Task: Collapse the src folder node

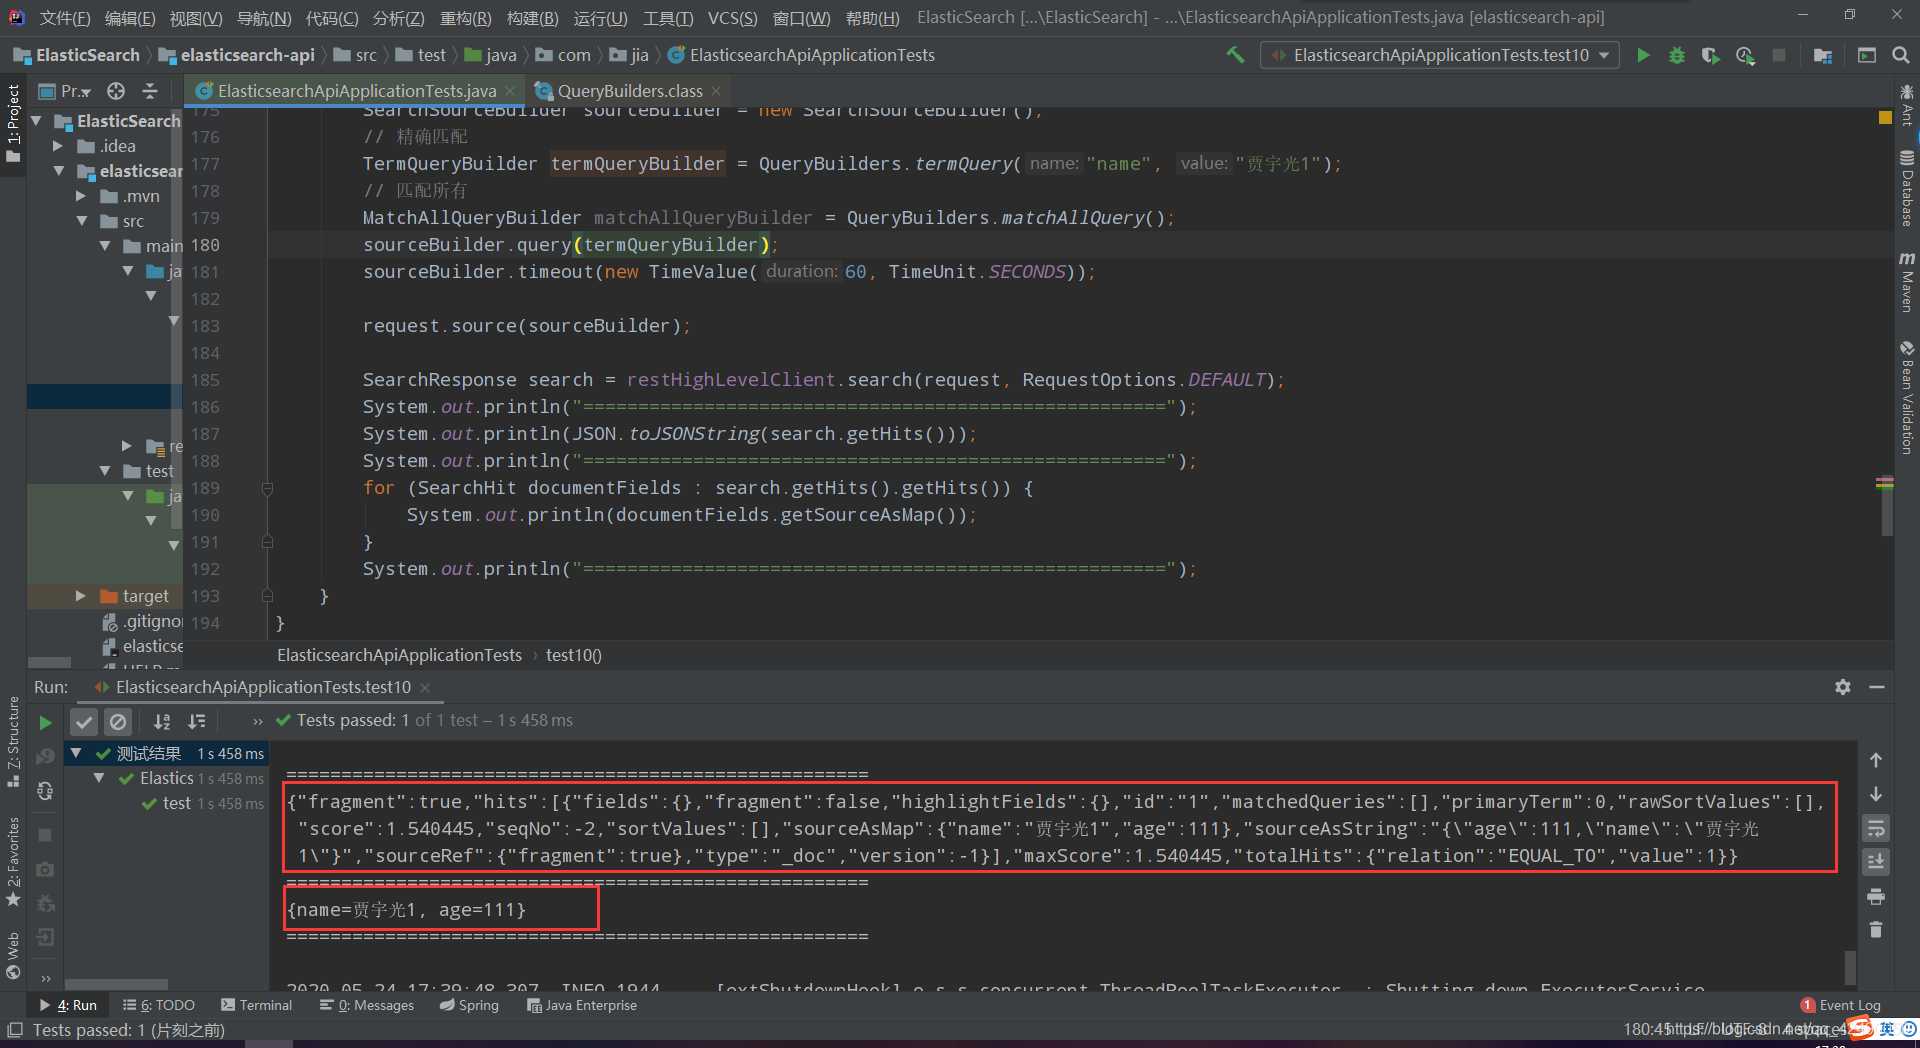Action: click(82, 221)
